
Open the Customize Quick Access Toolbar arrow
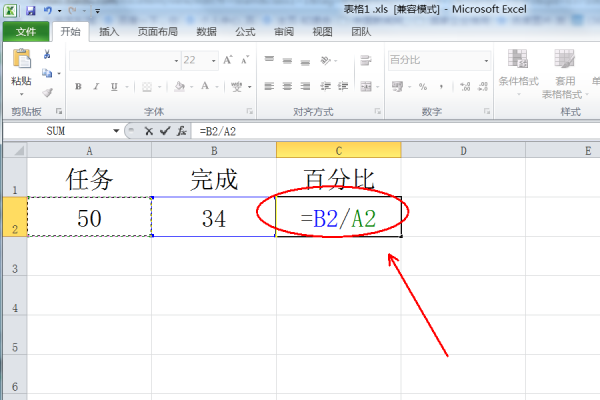[98, 11]
